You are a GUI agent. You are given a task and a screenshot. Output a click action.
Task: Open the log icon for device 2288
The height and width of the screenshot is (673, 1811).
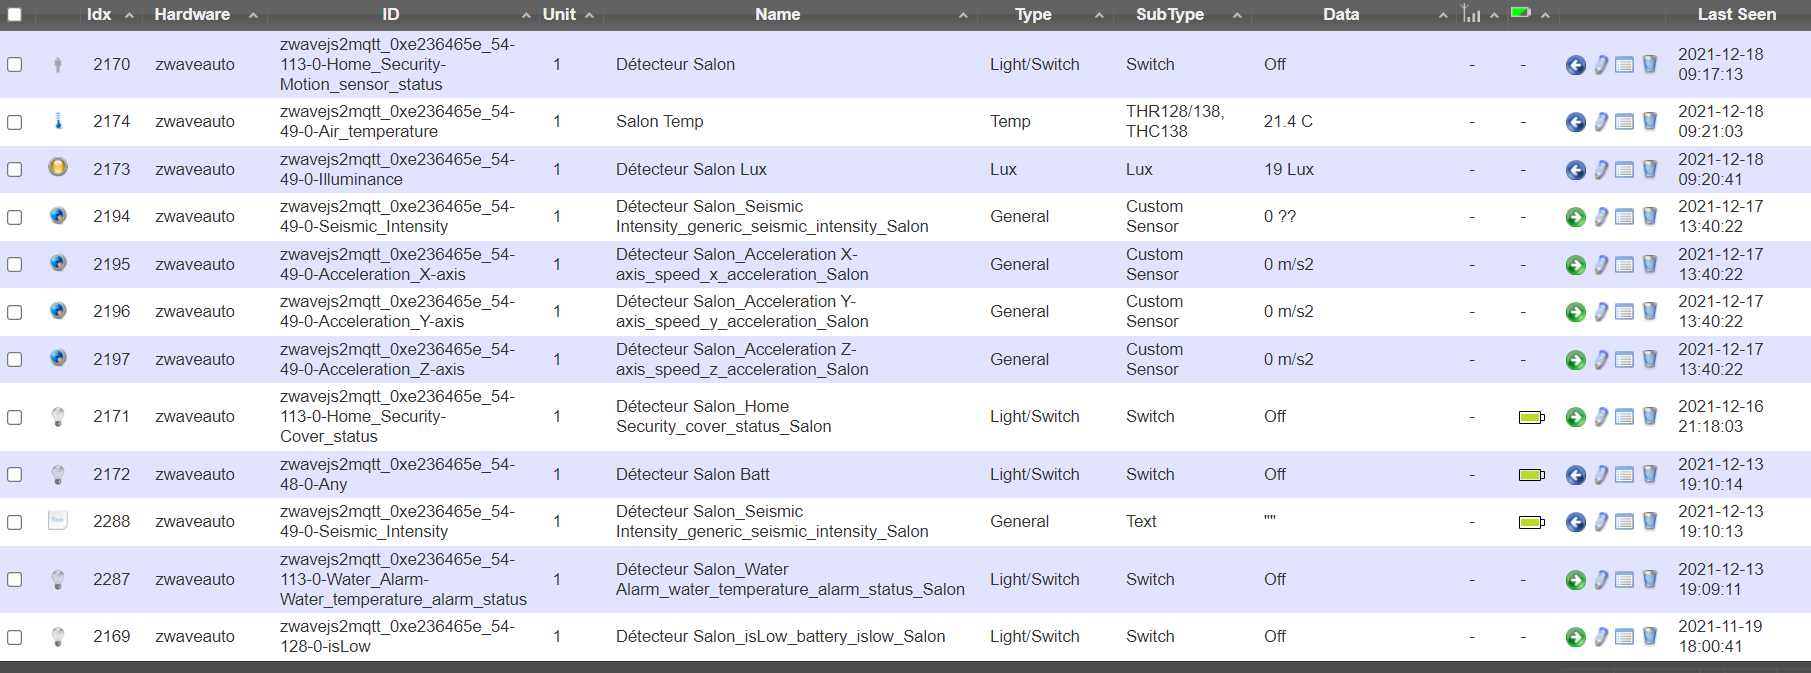1625,522
